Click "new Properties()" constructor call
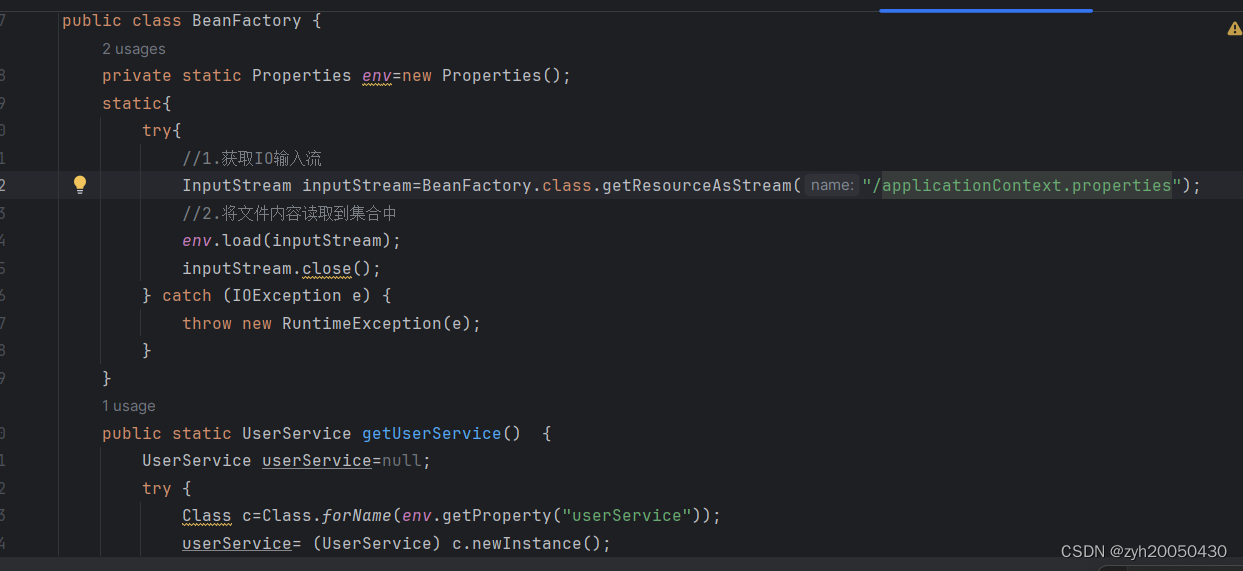The height and width of the screenshot is (571, 1243). pyautogui.click(x=481, y=76)
